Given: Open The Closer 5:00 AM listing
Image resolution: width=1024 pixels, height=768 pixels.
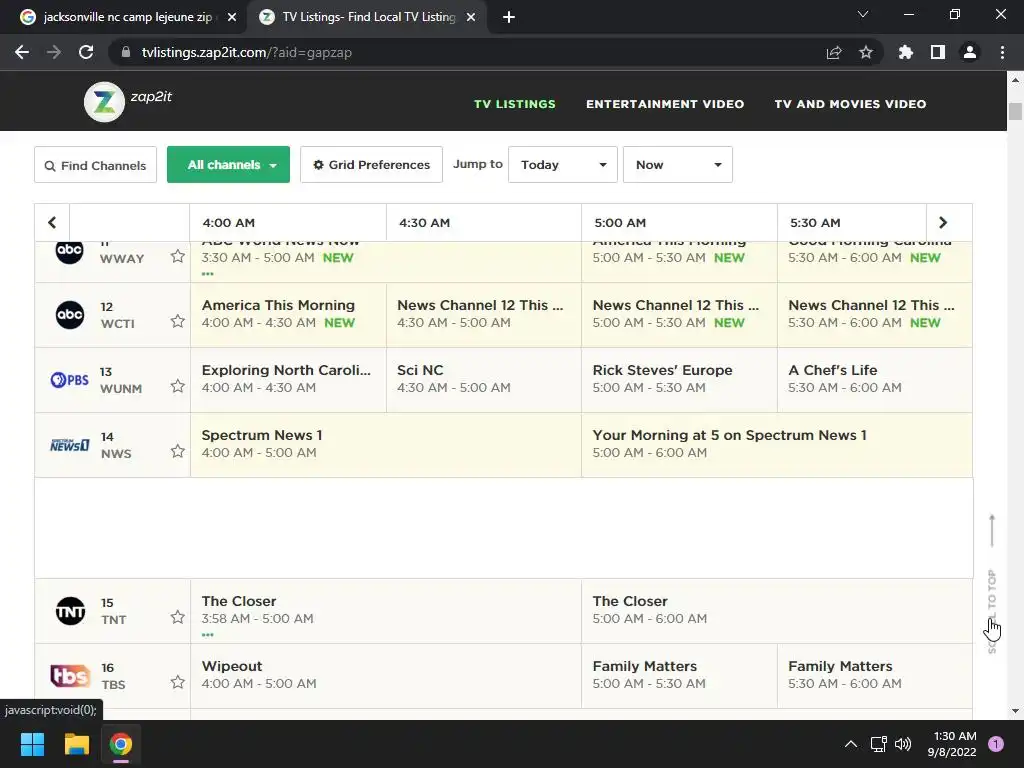Looking at the screenshot, I should 776,611.
